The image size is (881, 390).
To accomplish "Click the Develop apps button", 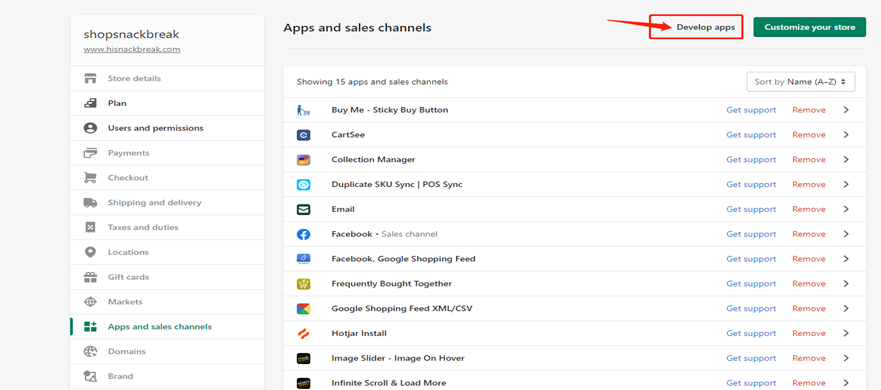I will click(705, 27).
